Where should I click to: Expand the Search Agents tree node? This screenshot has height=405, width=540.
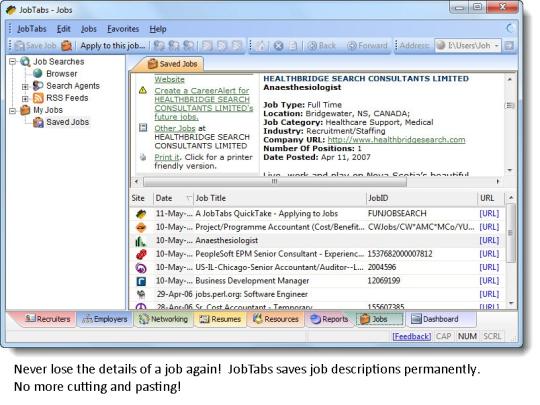pos(25,86)
